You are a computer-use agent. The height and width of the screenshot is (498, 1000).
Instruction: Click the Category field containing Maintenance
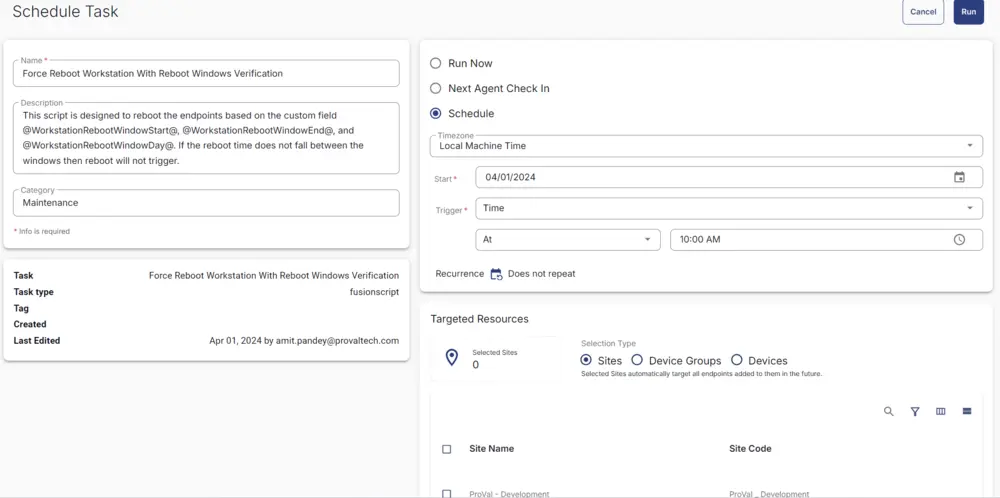point(206,203)
